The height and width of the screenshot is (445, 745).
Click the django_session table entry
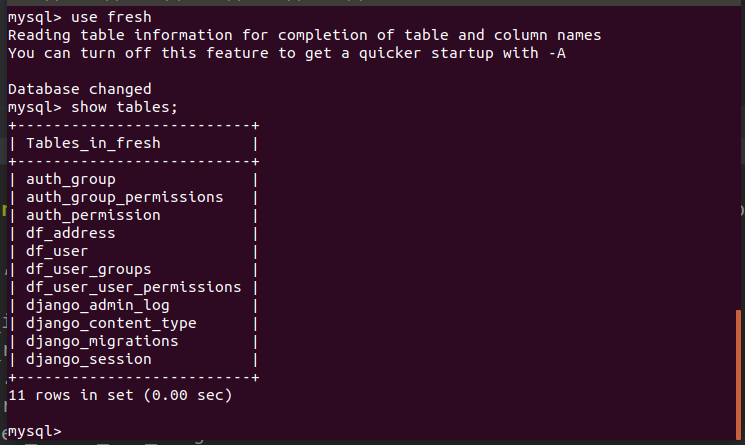click(89, 359)
